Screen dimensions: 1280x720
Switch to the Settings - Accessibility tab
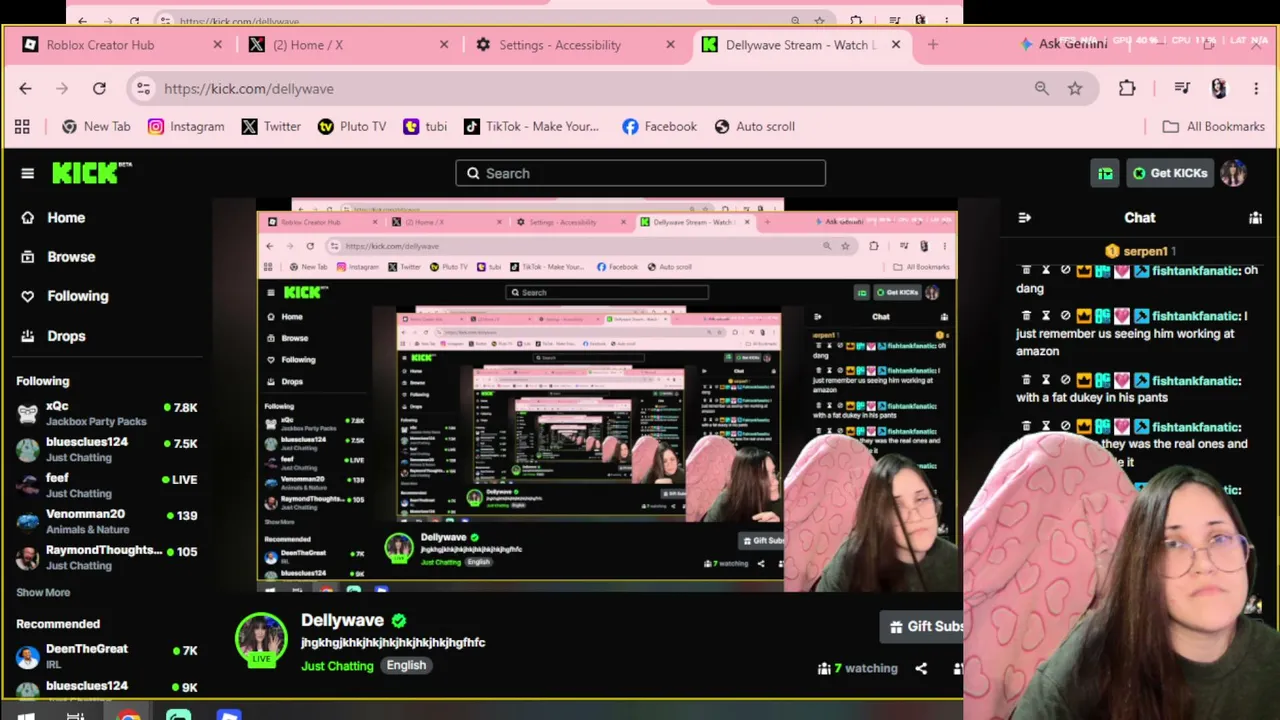[573, 45]
